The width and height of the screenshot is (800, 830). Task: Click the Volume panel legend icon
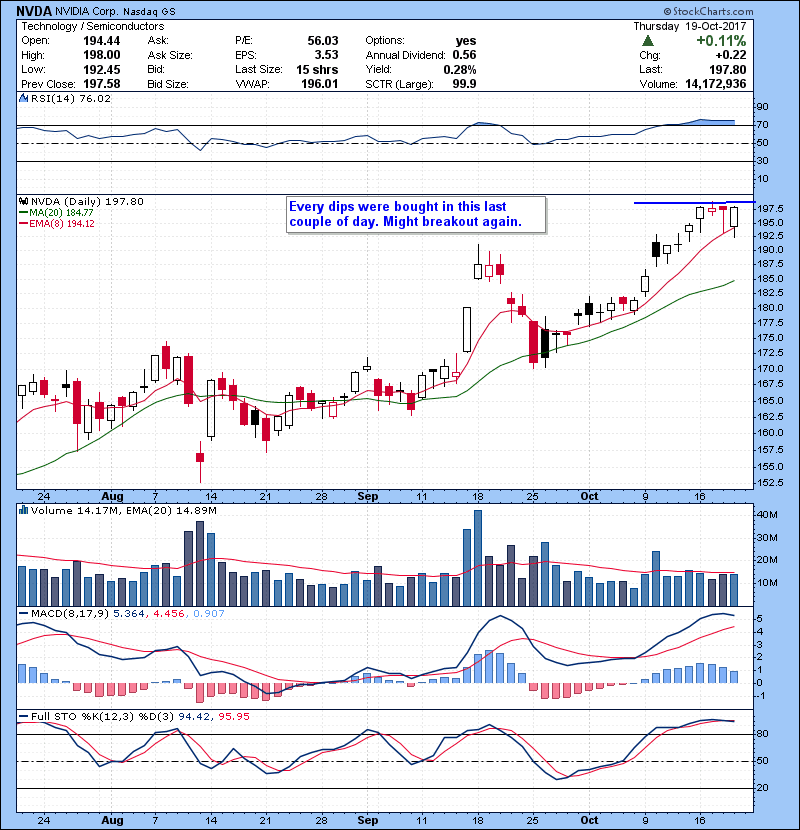[x=22, y=510]
